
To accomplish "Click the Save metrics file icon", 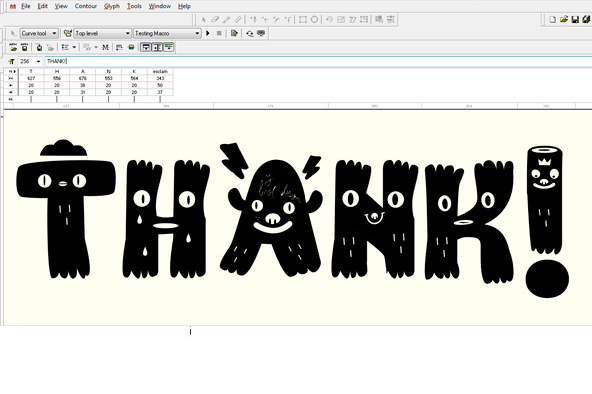I will coord(25,47).
